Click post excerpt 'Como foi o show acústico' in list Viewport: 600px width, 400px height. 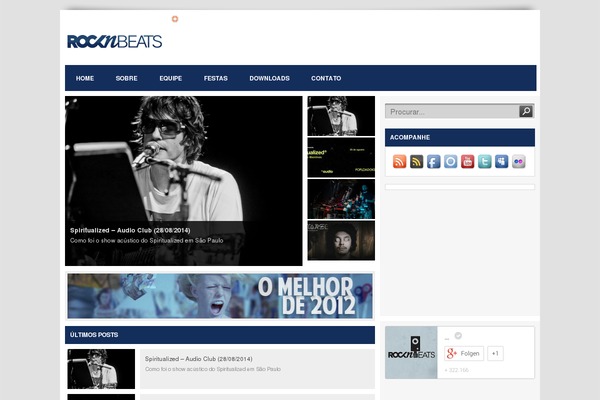click(213, 369)
